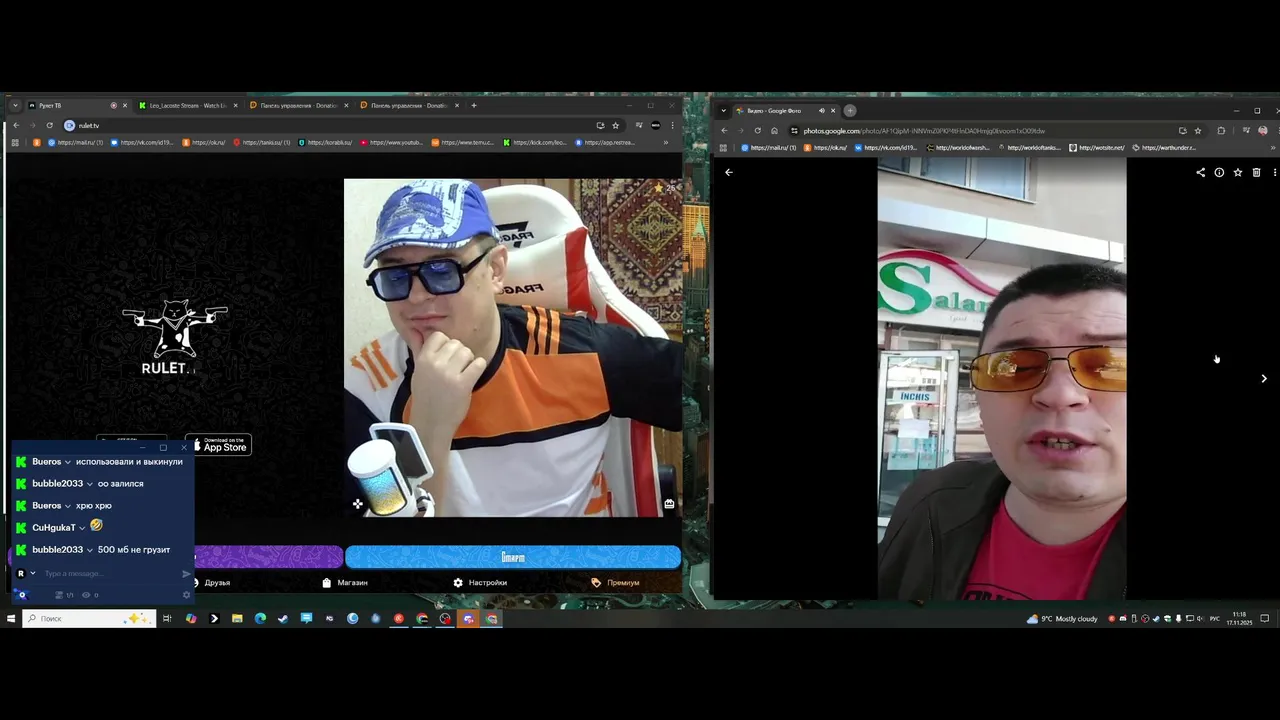Reload the rulet.tv page
The width and height of the screenshot is (1280, 720).
pos(49,125)
